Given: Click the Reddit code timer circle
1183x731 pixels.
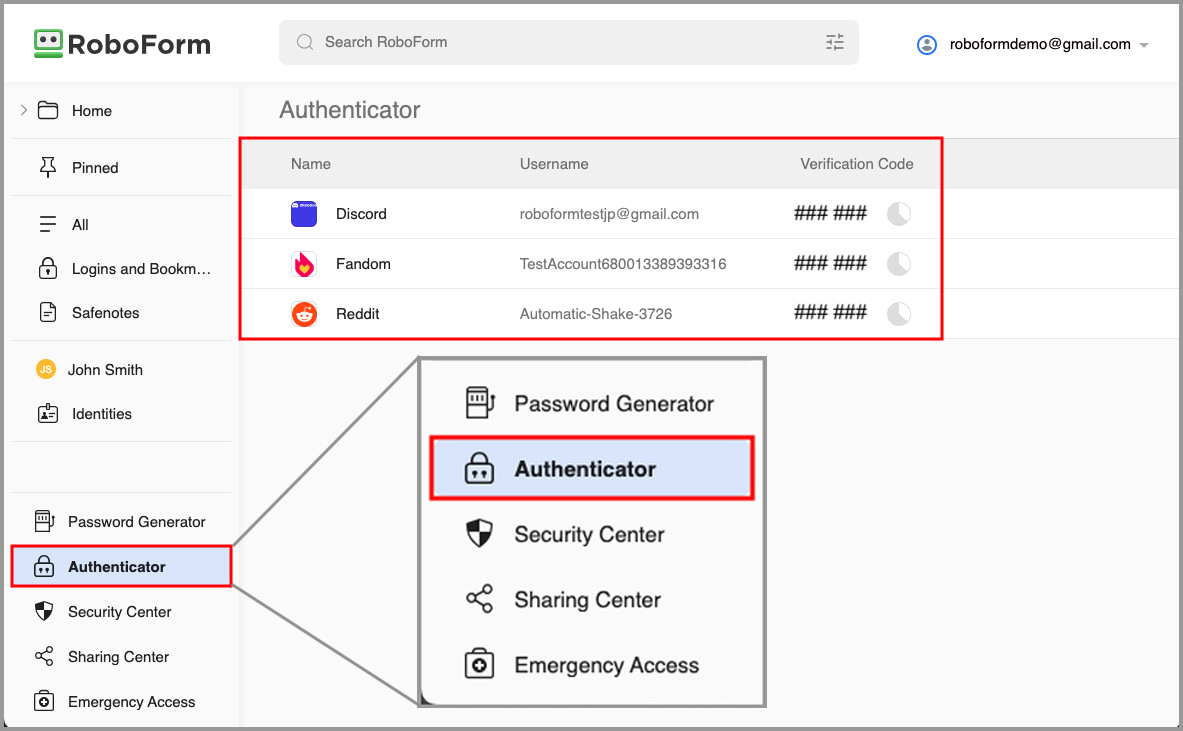Looking at the screenshot, I should pos(899,314).
